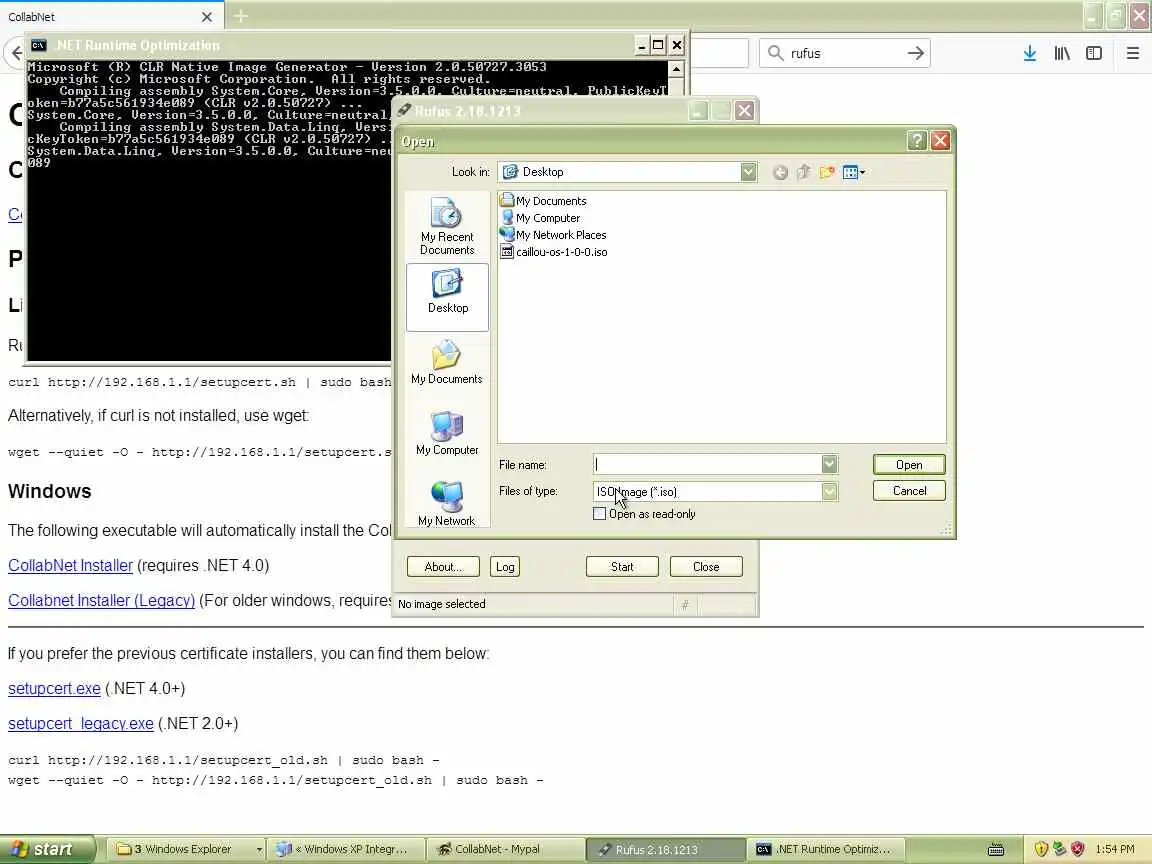Click yellow security shield tray icon
1152x864 pixels.
[x=1041, y=849]
